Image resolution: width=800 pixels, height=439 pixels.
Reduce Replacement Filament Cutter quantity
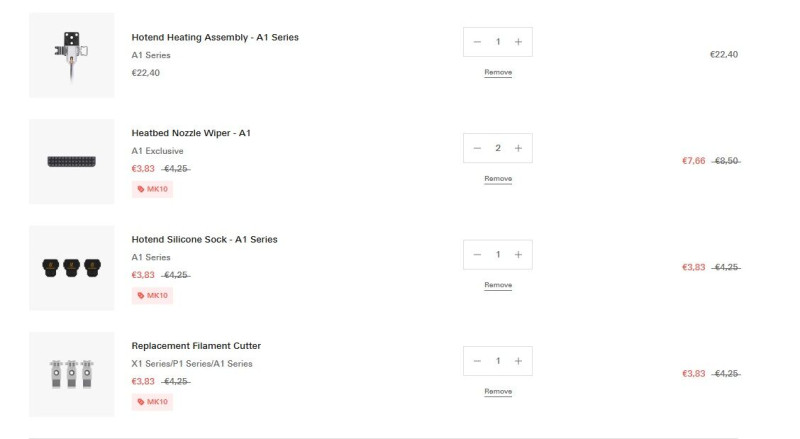point(477,361)
